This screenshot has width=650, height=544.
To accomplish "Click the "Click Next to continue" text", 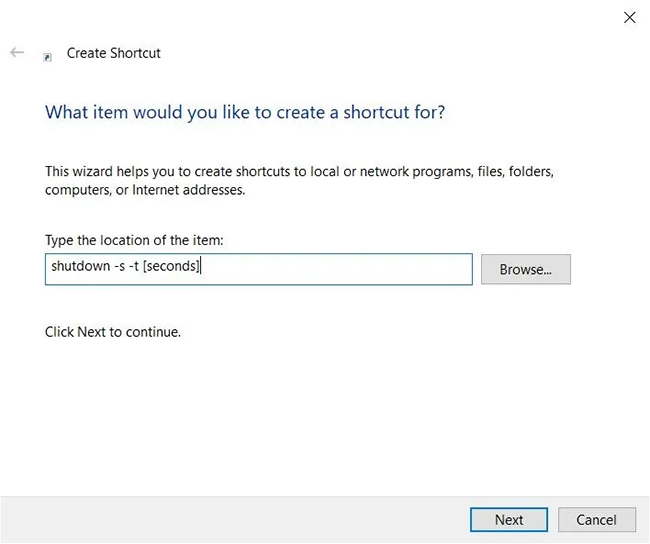I will click(x=113, y=331).
